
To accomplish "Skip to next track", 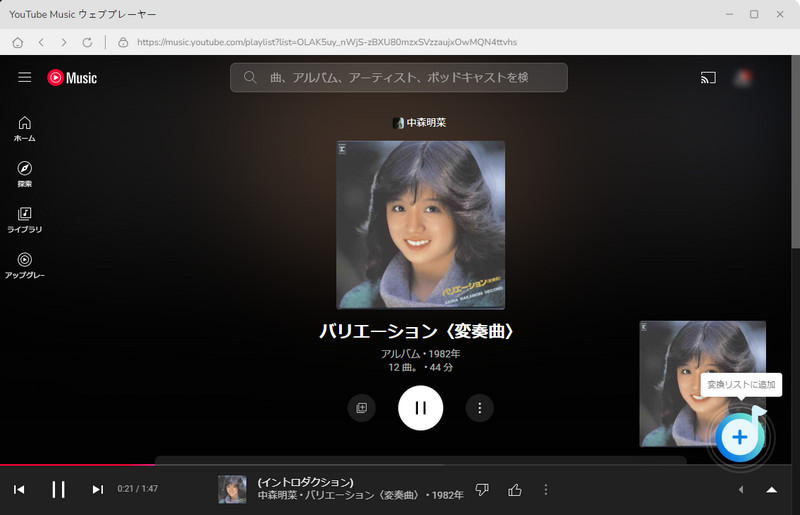I will (x=97, y=489).
